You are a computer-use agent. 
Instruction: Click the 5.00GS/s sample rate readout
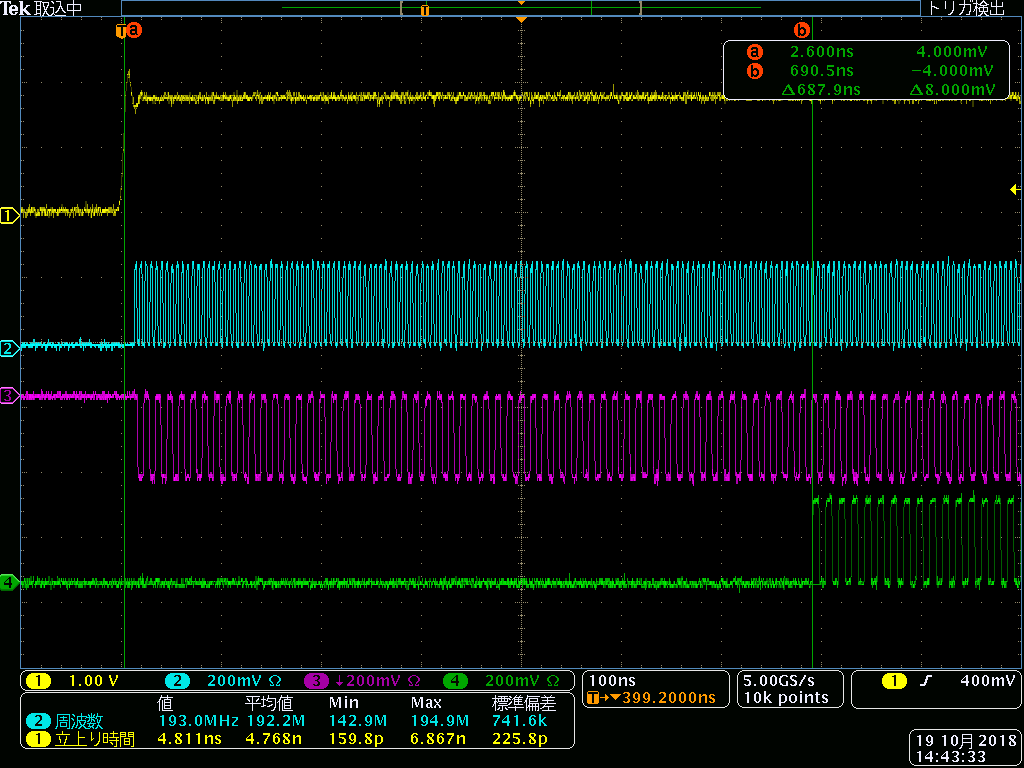[779, 680]
